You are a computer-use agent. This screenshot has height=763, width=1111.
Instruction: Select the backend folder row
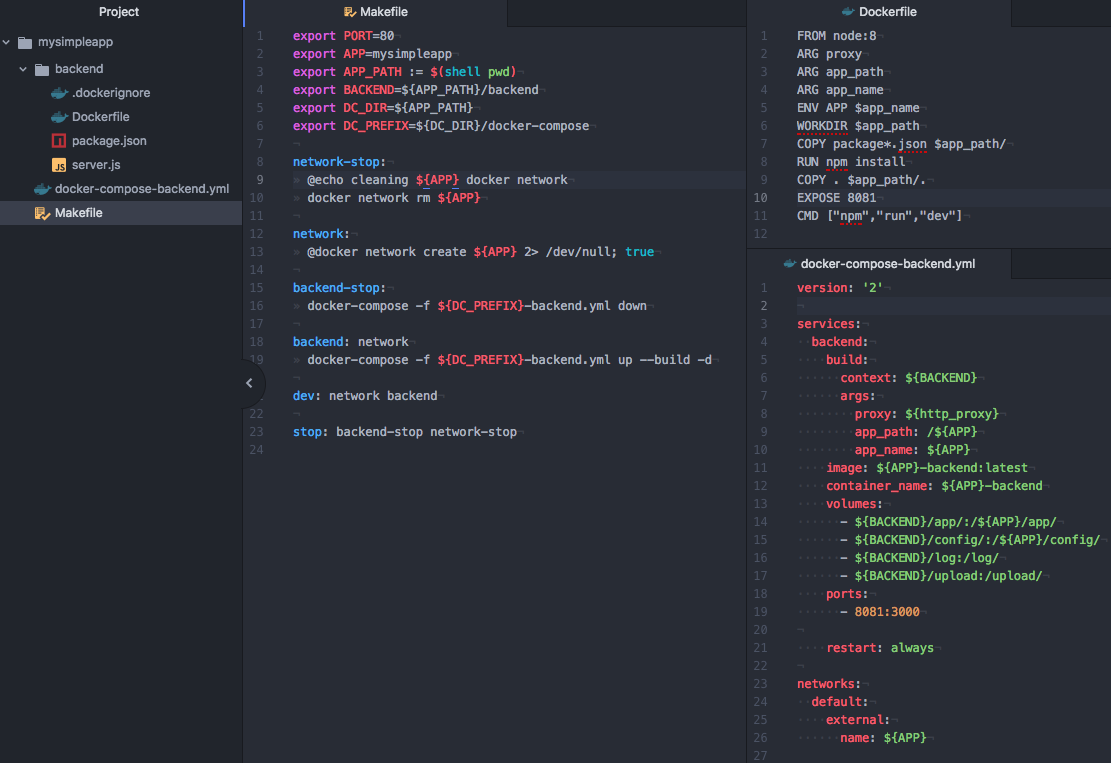(x=121, y=69)
